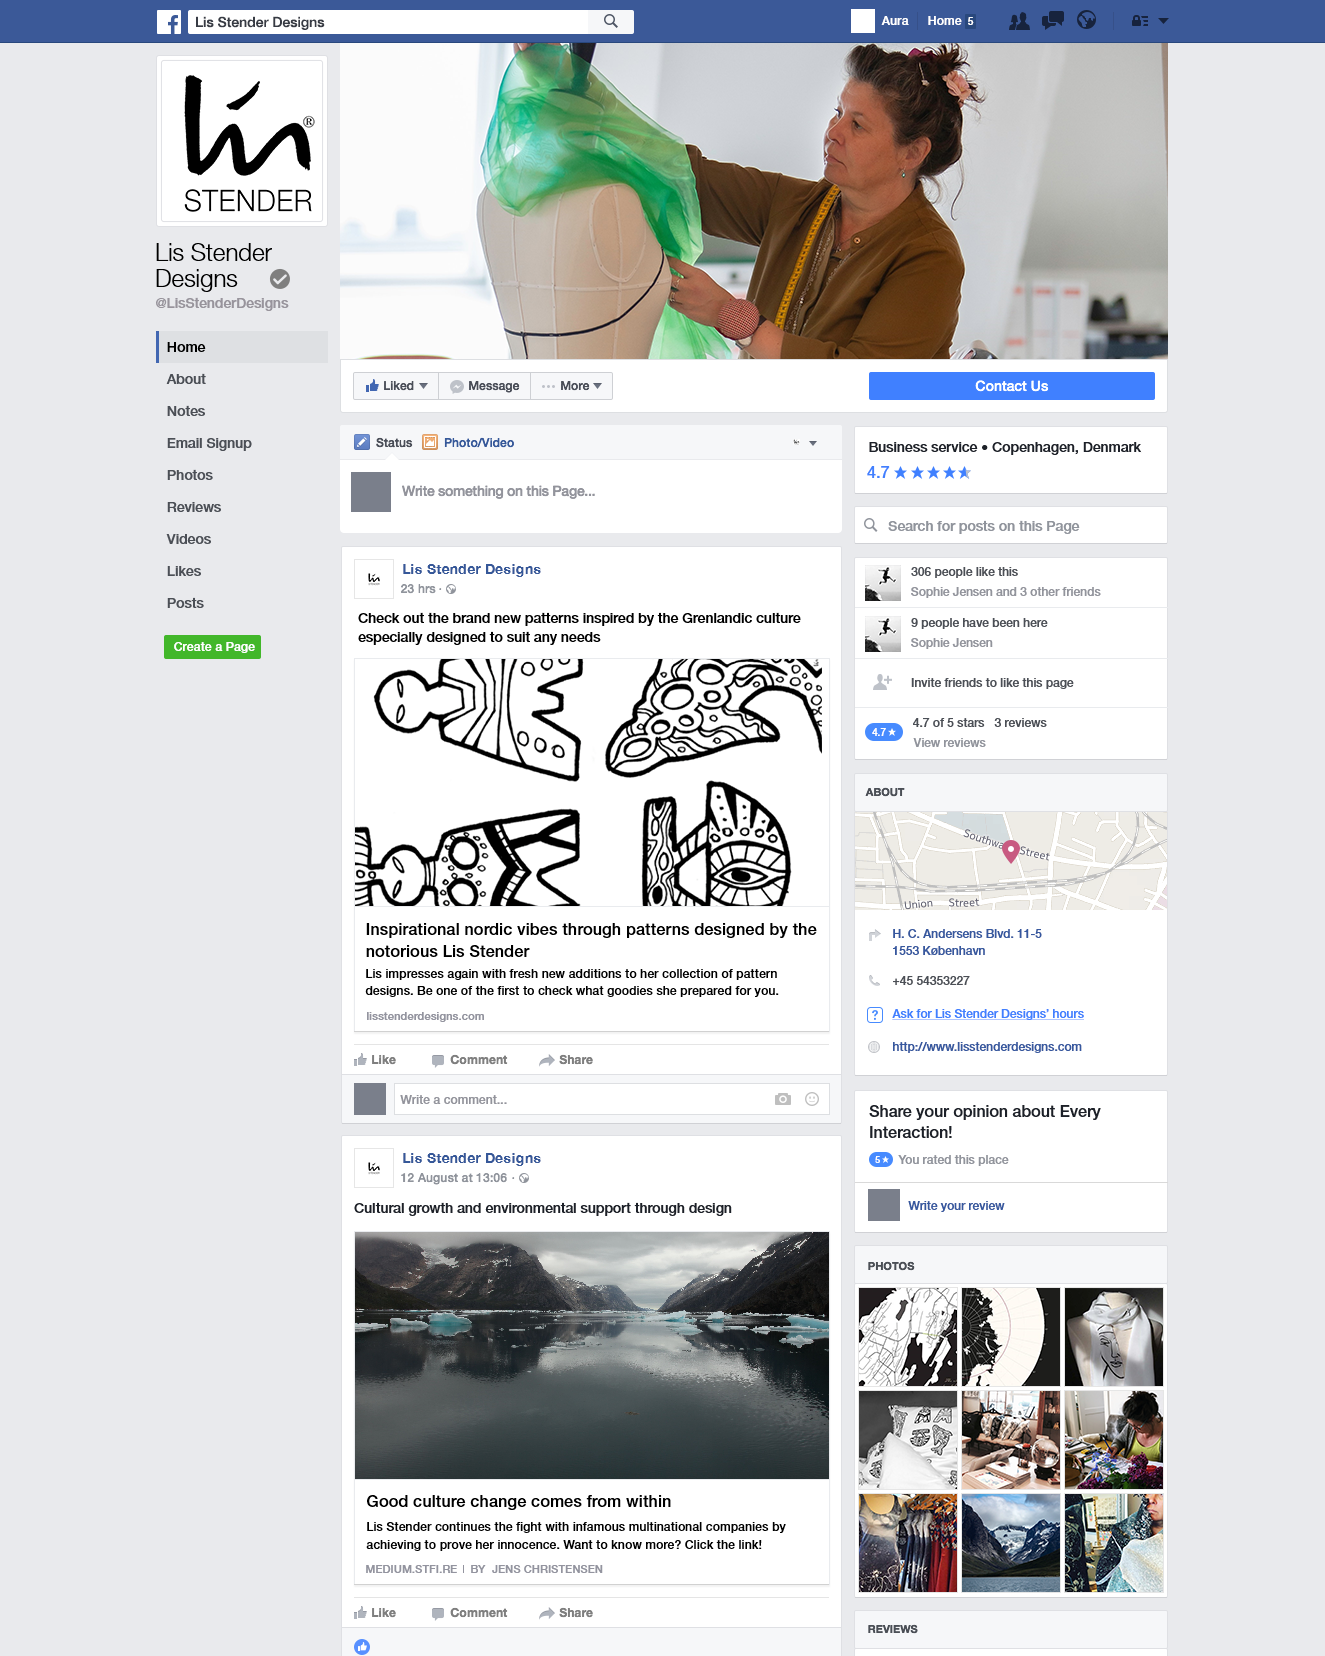Click the Home link in the top bar
This screenshot has height=1656, width=1325.
(944, 21)
